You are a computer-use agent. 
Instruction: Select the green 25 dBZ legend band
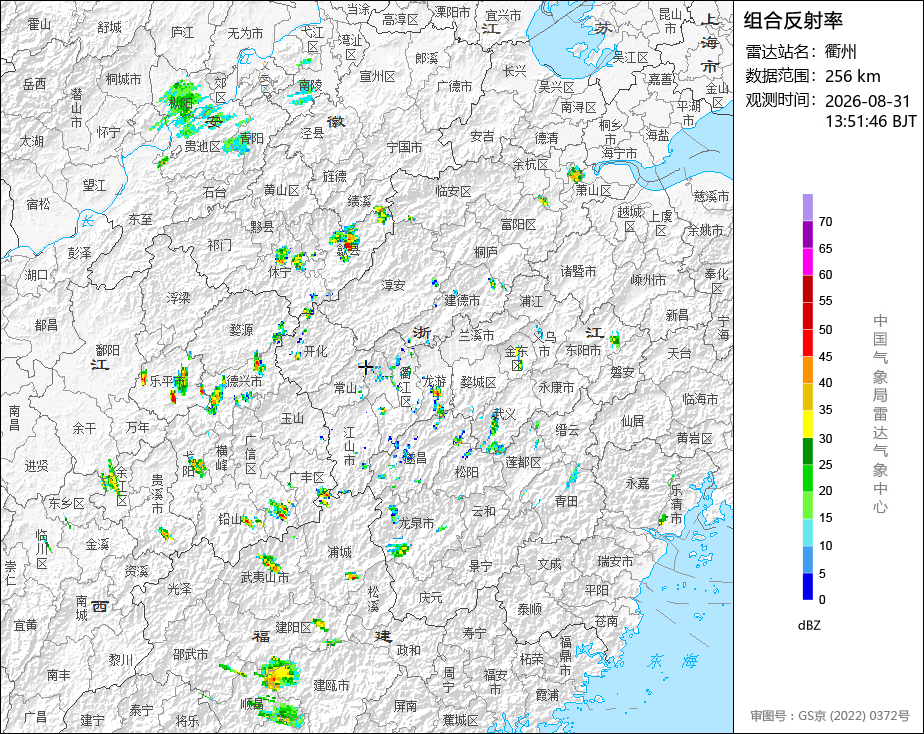(x=807, y=451)
